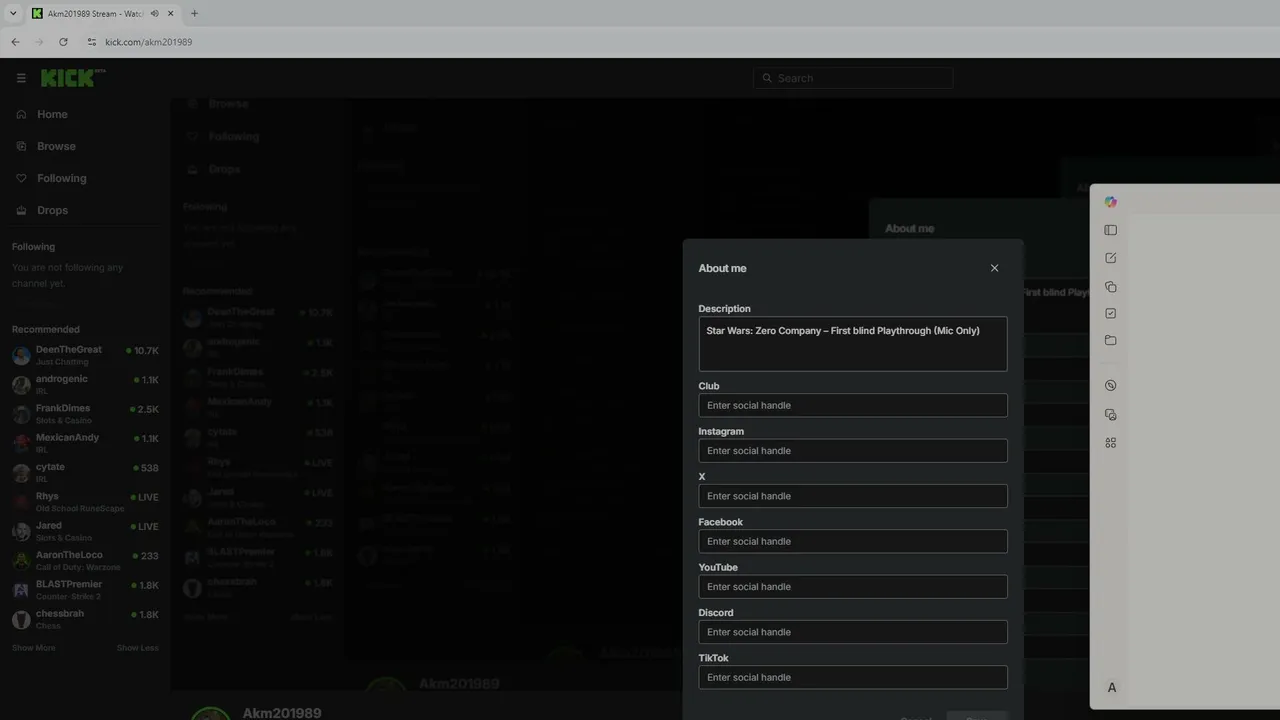Image resolution: width=1280 pixels, height=720 pixels.
Task: Open the Kick hamburger menu
Action: 21,78
